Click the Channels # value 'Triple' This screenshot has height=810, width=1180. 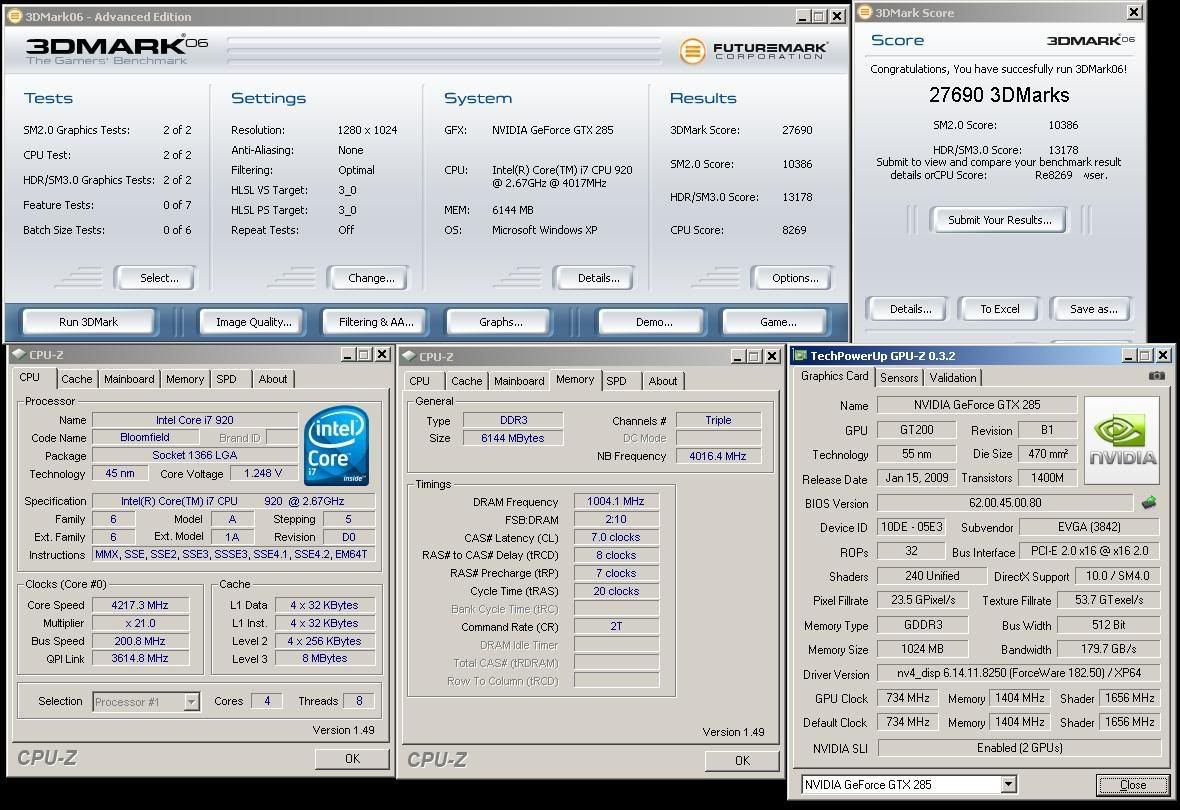point(718,420)
